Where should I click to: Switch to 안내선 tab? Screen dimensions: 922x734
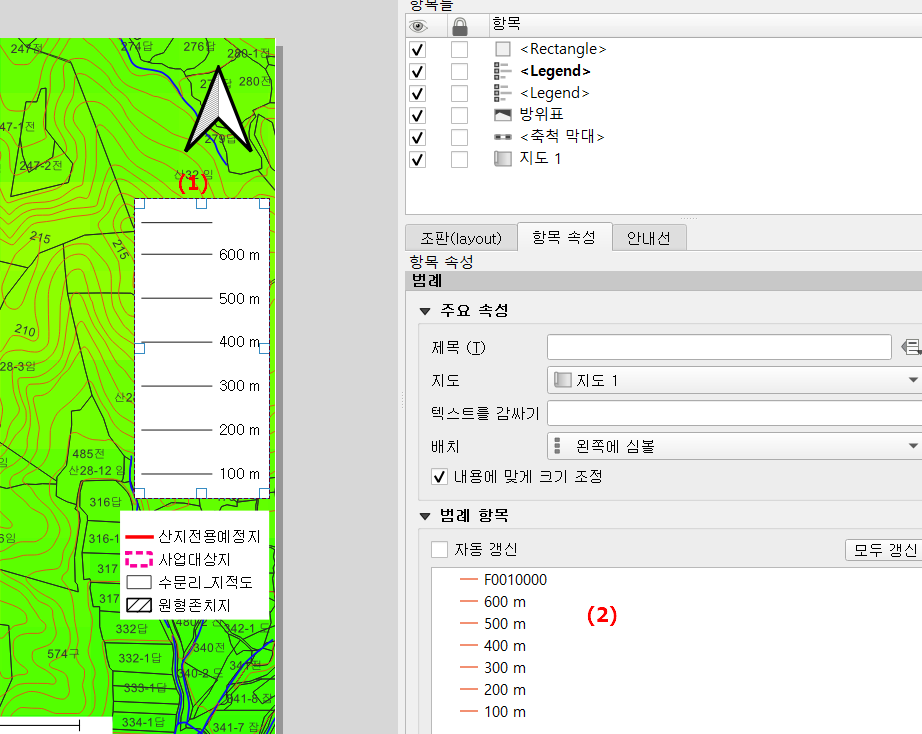tap(649, 239)
